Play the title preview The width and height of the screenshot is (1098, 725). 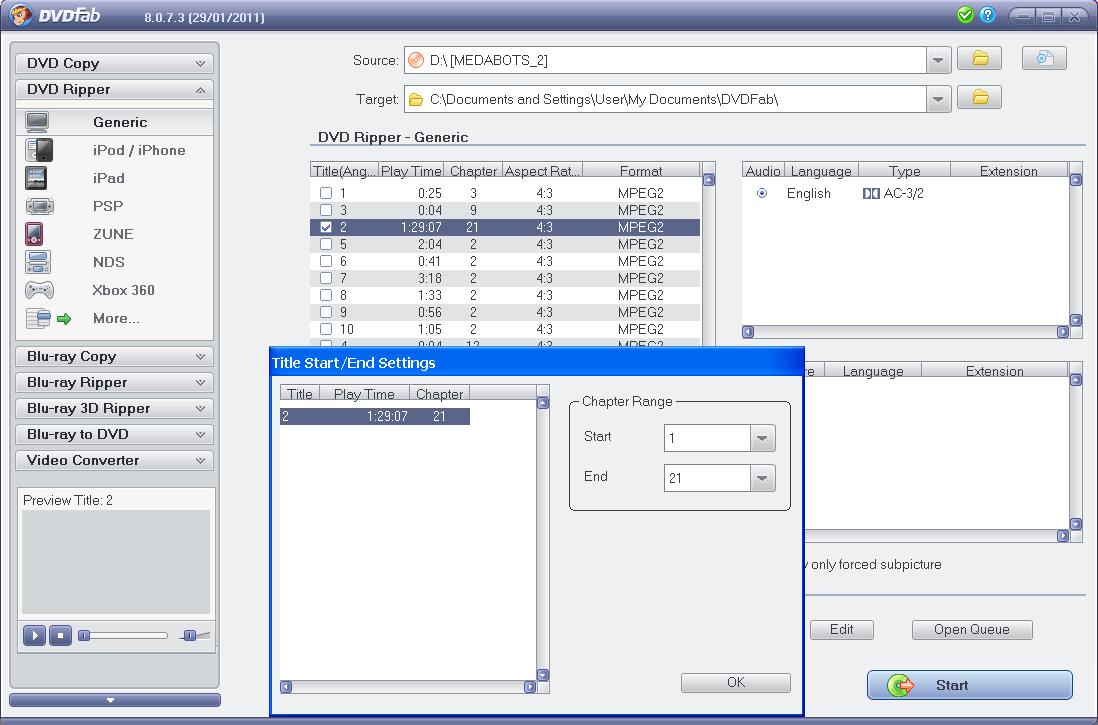[34, 635]
